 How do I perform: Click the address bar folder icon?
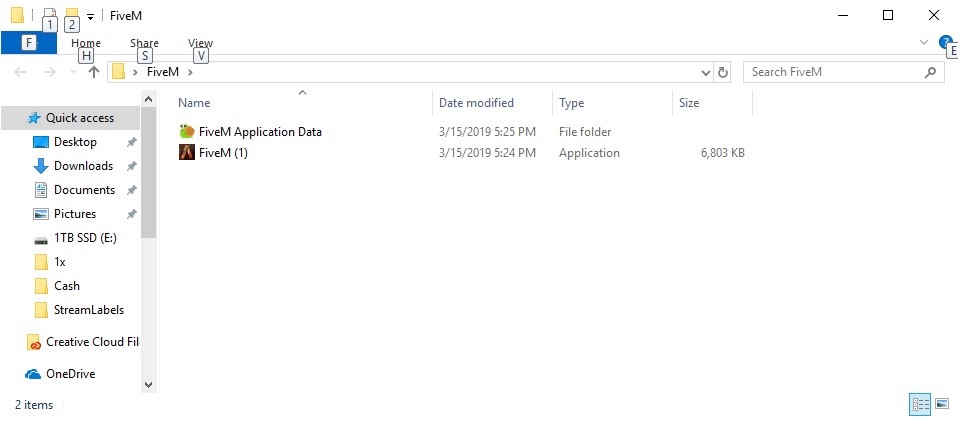coord(119,72)
